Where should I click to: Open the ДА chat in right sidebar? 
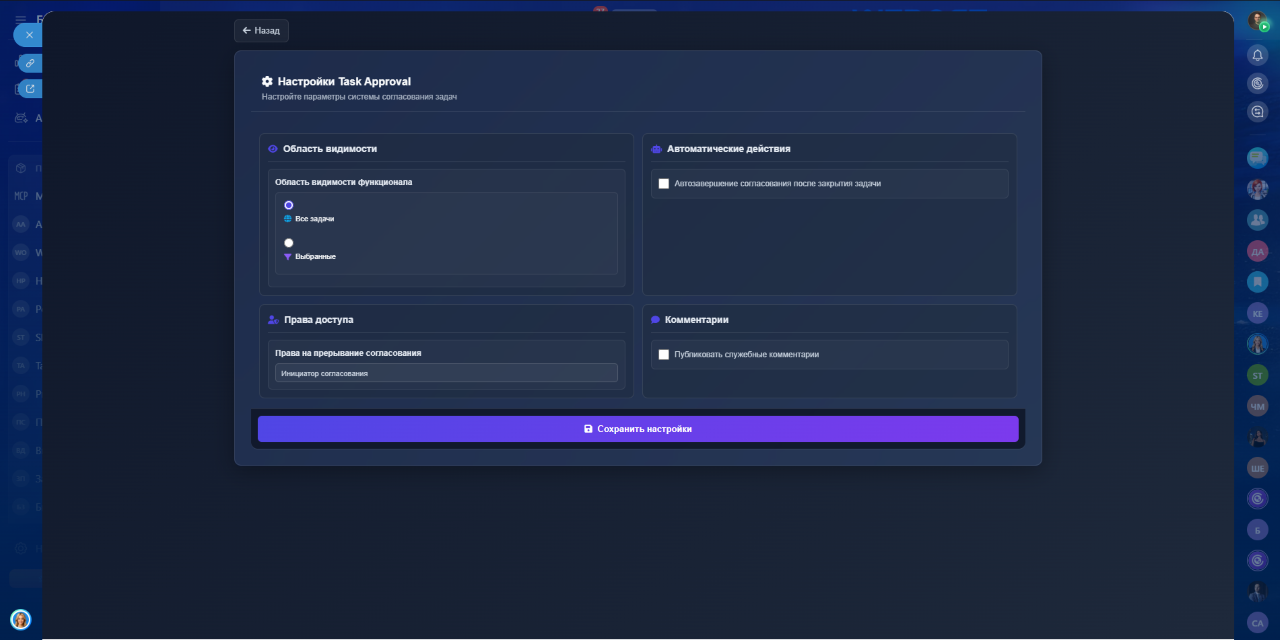[x=1258, y=251]
